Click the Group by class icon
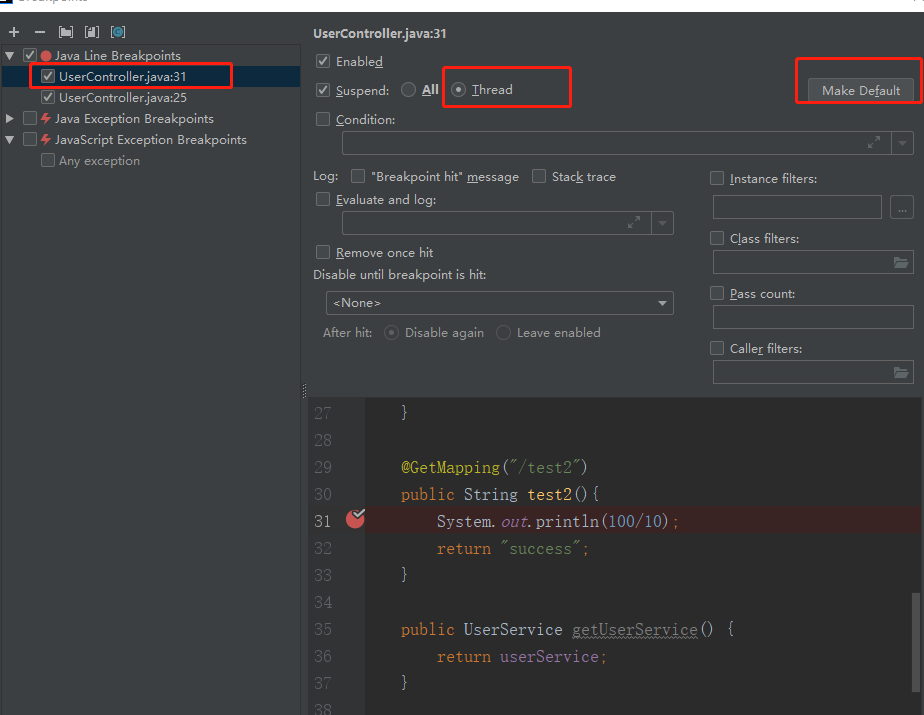 point(118,33)
